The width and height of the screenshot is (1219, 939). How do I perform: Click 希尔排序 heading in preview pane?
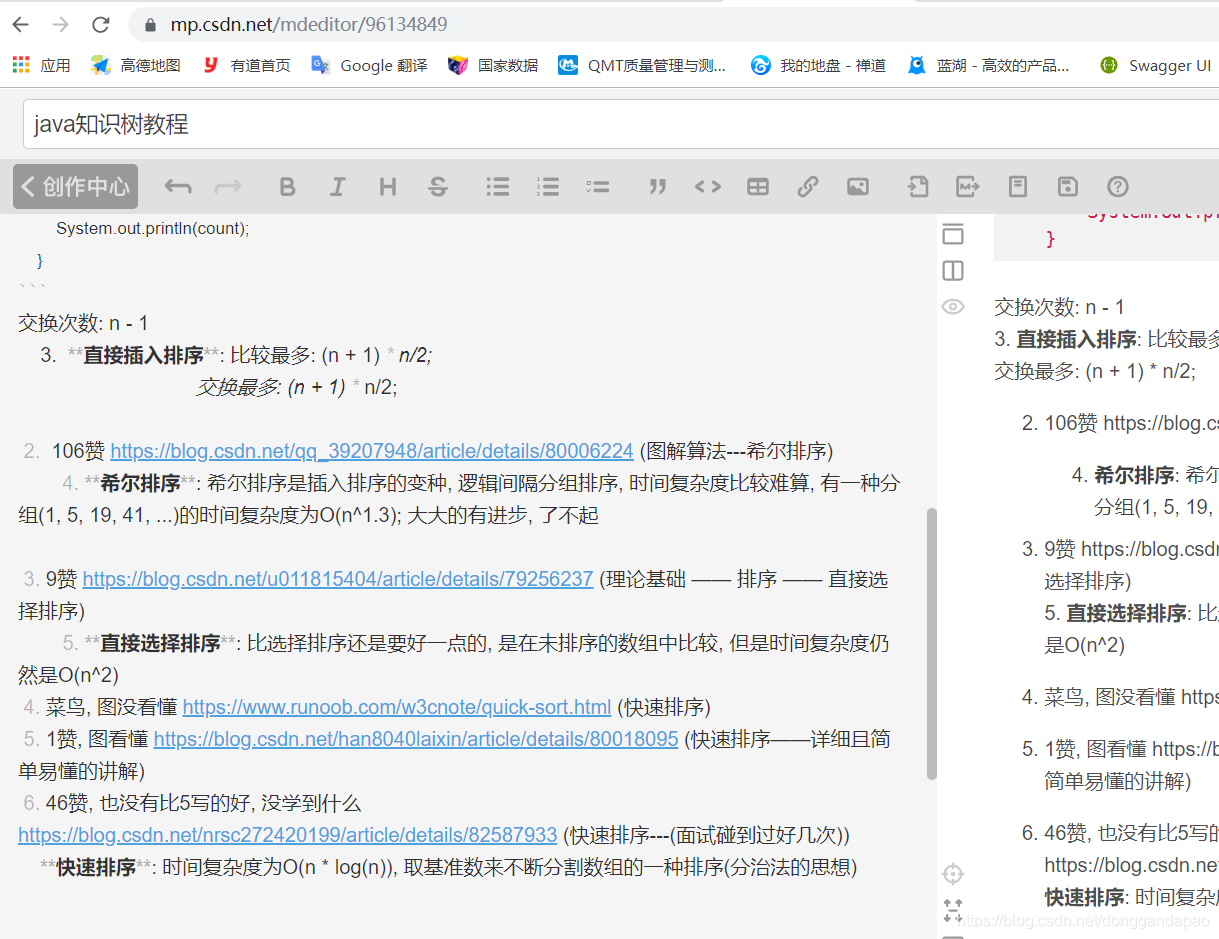tap(1134, 475)
